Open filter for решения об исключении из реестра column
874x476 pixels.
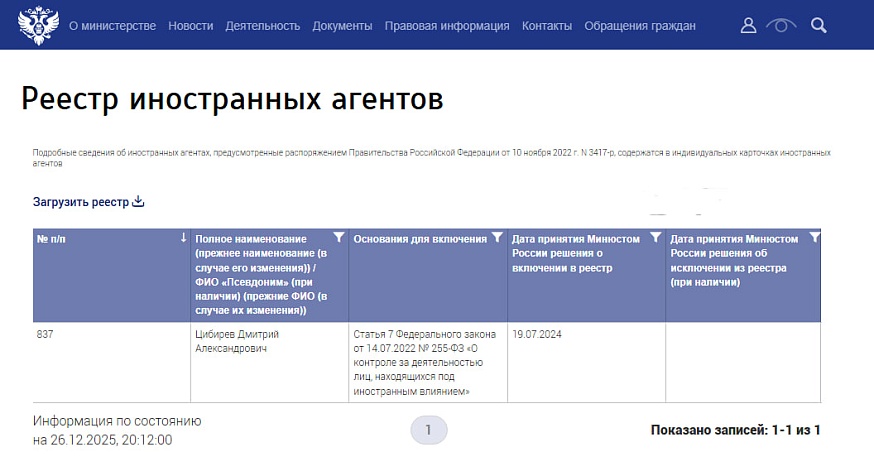814,237
